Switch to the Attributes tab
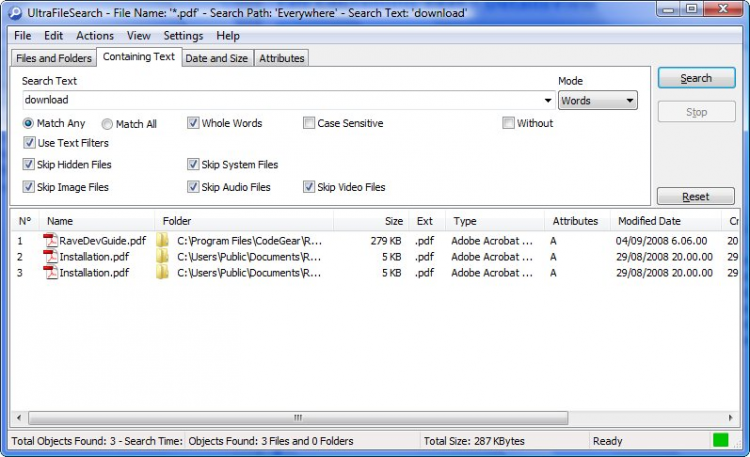The width and height of the screenshot is (750, 457). point(282,58)
